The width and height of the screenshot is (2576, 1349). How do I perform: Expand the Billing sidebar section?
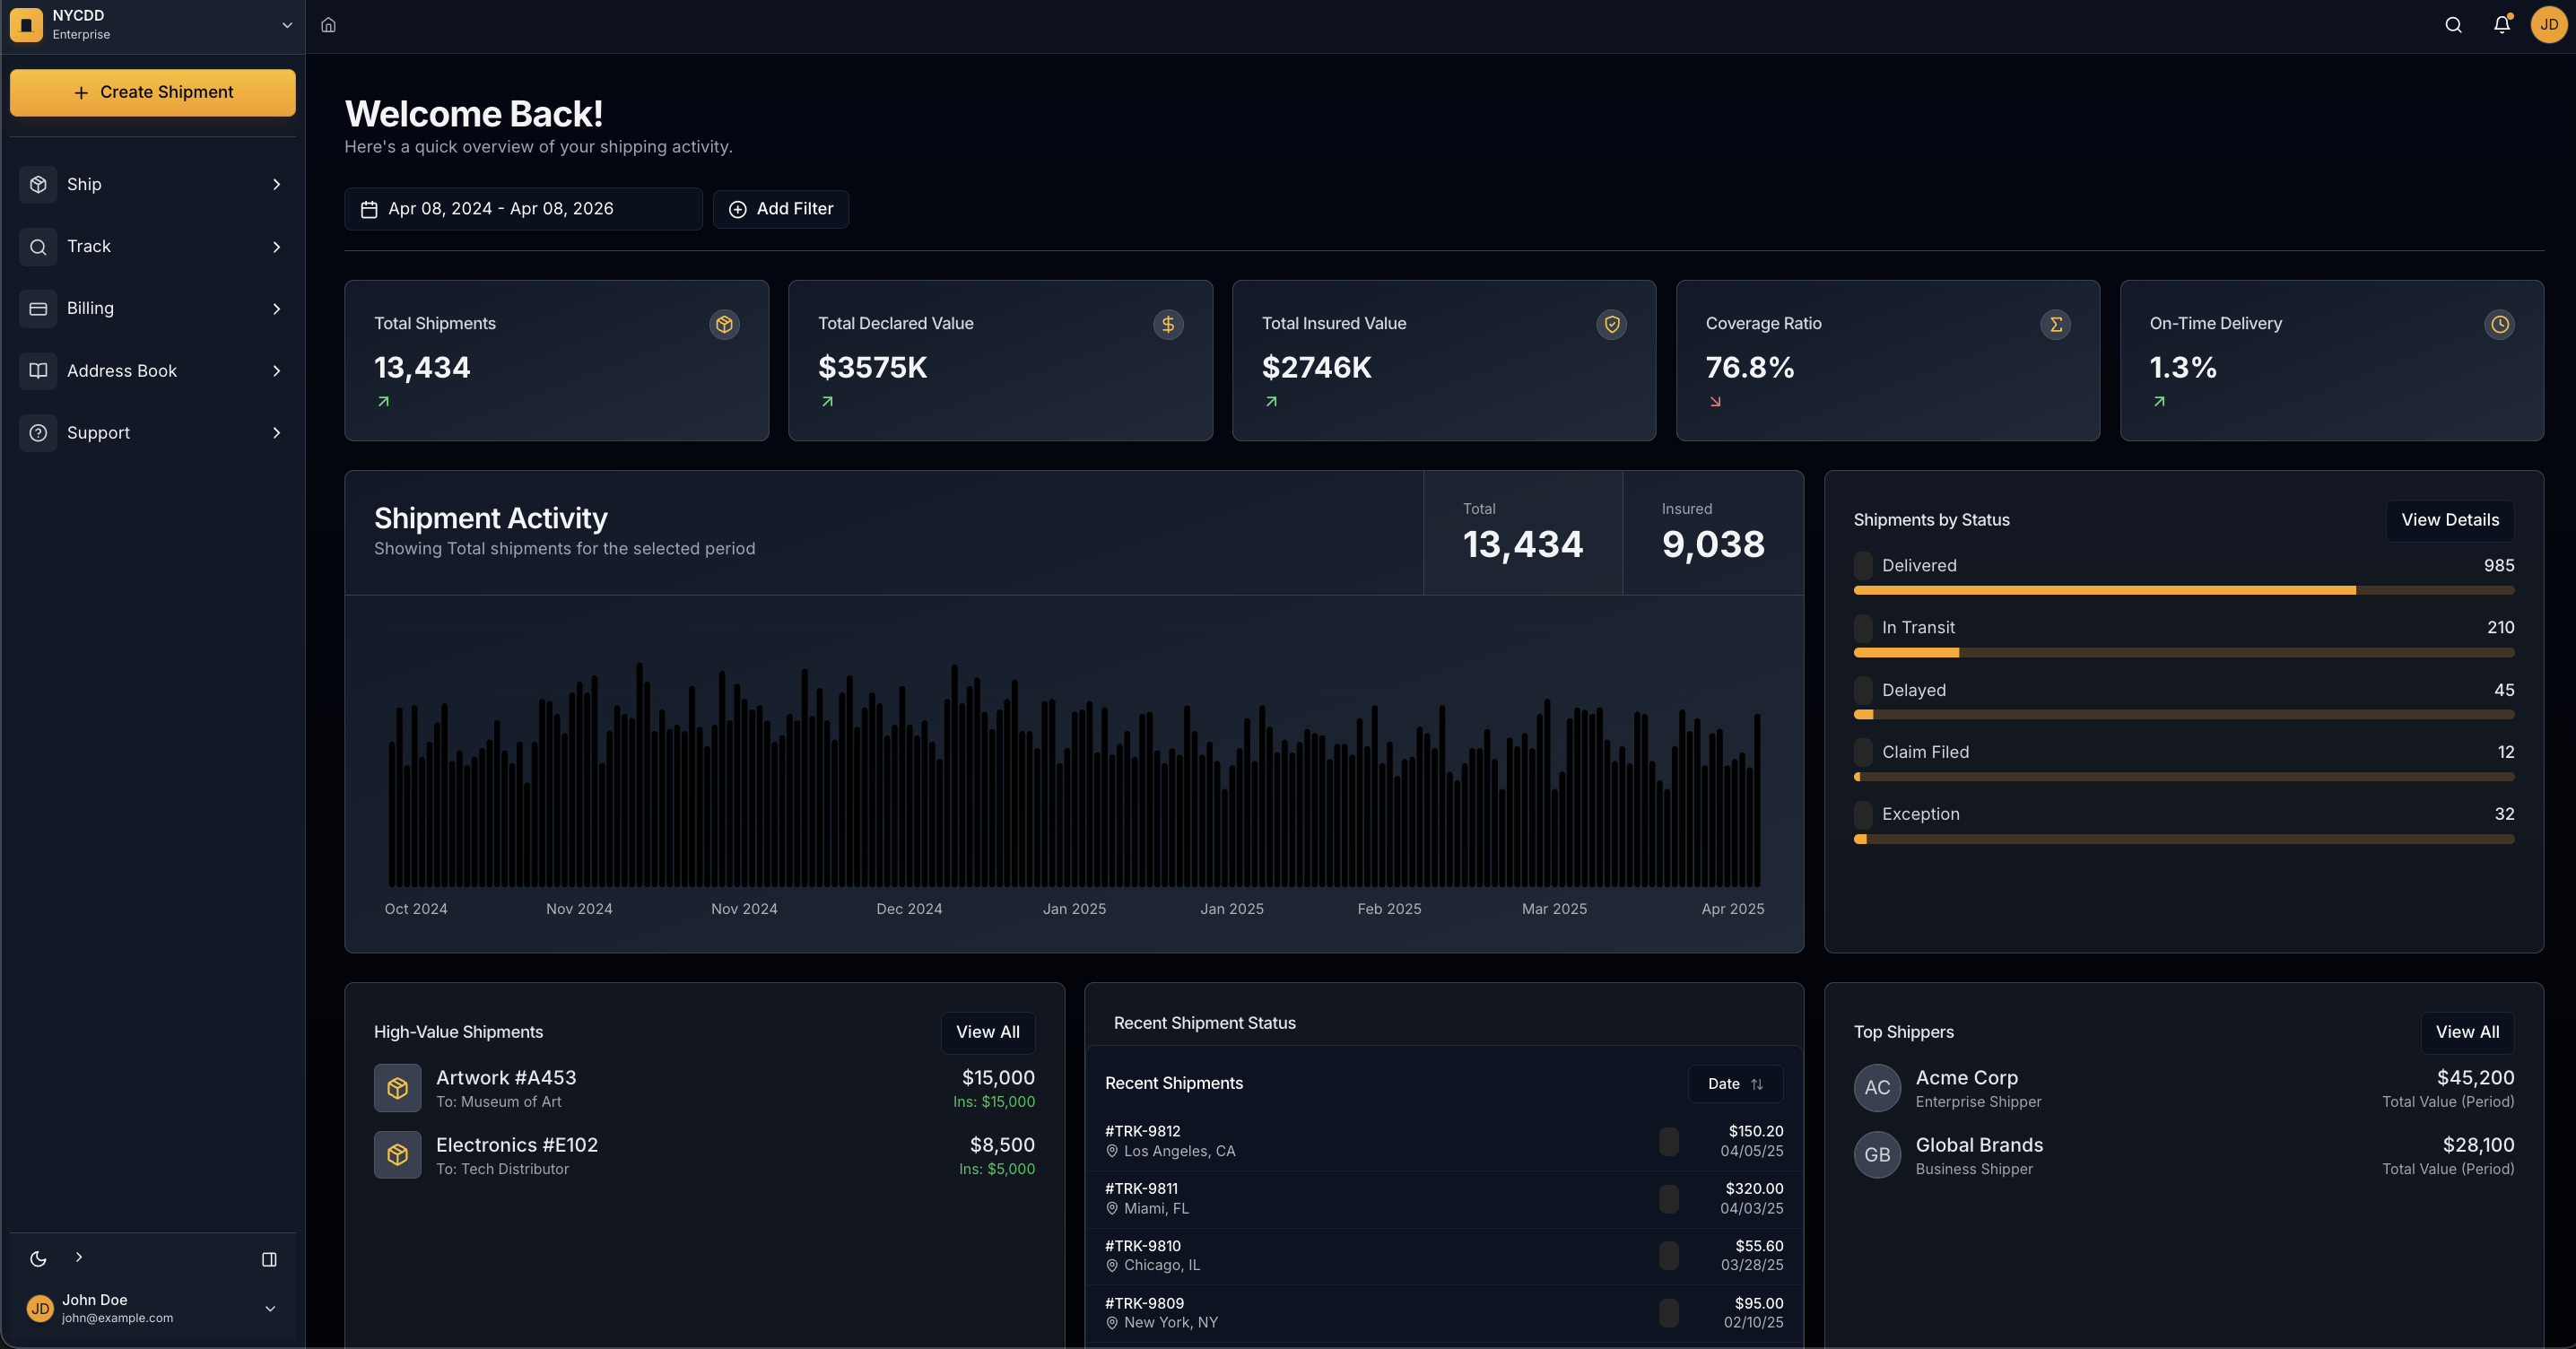pyautogui.click(x=152, y=309)
